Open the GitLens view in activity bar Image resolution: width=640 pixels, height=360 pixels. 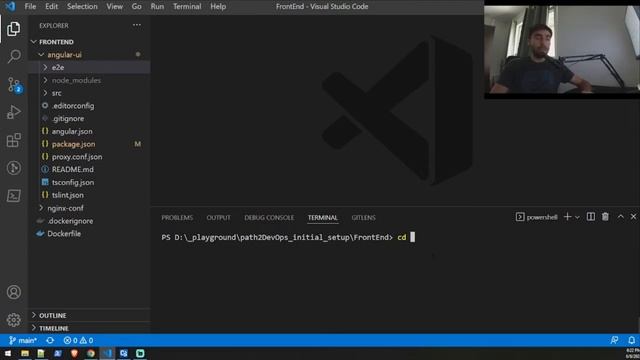(13, 168)
